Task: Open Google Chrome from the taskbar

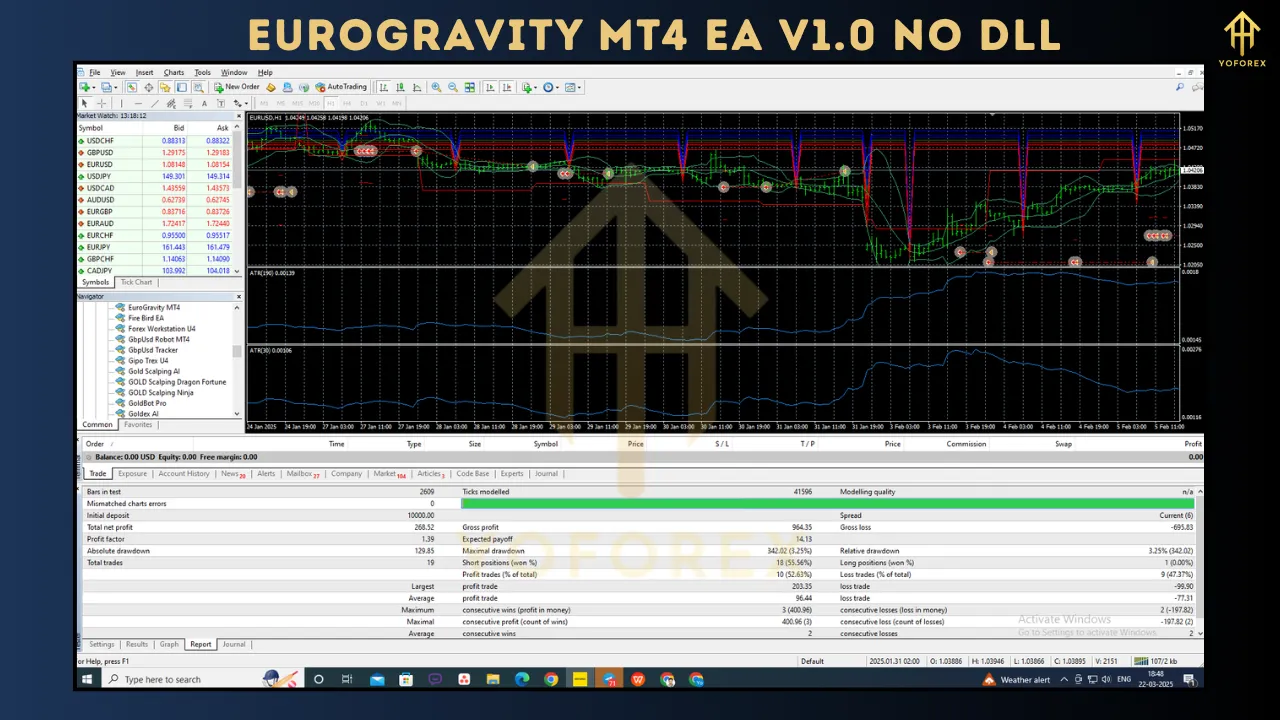Action: (x=551, y=679)
